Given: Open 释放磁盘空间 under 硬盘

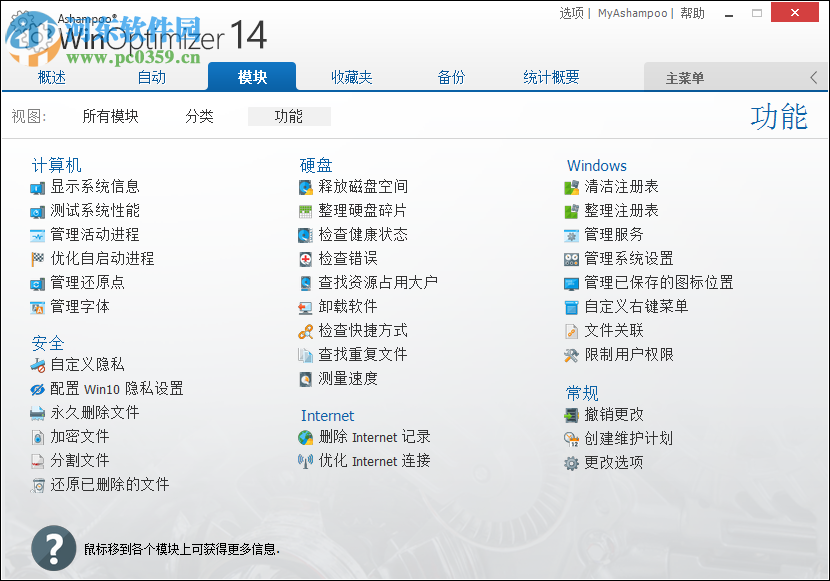Looking at the screenshot, I should (361, 186).
